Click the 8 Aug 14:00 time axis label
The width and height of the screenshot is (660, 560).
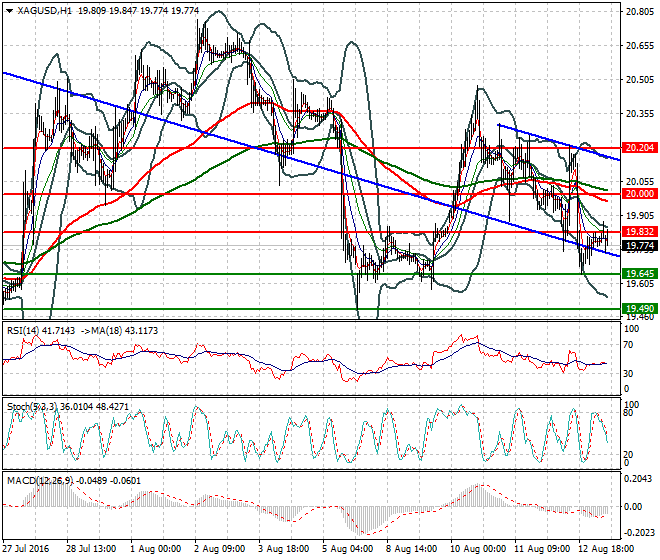pos(411,549)
